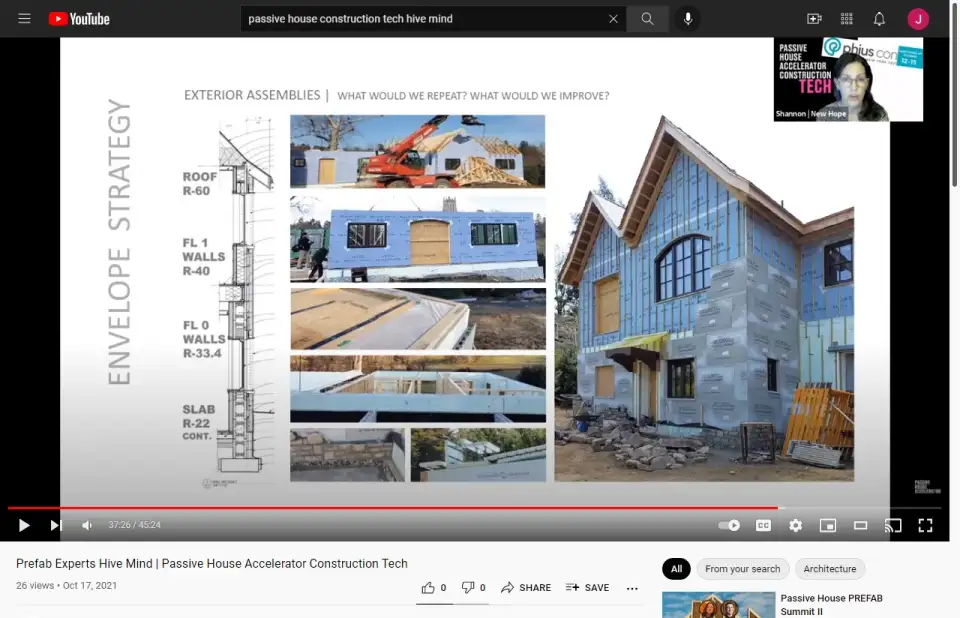Click the SHARE button

526,588
